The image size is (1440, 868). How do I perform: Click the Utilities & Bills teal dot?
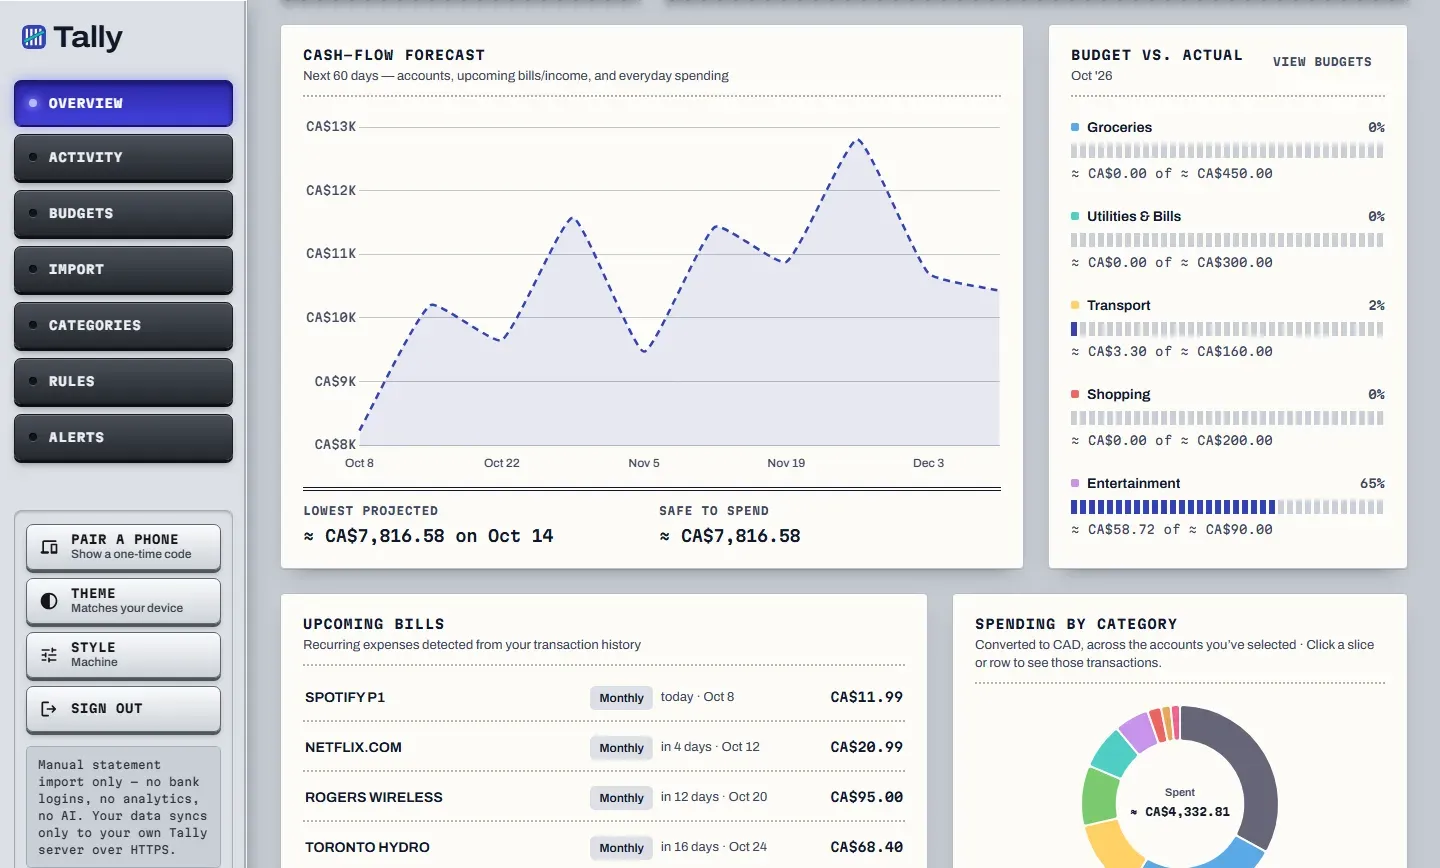[x=1075, y=216]
